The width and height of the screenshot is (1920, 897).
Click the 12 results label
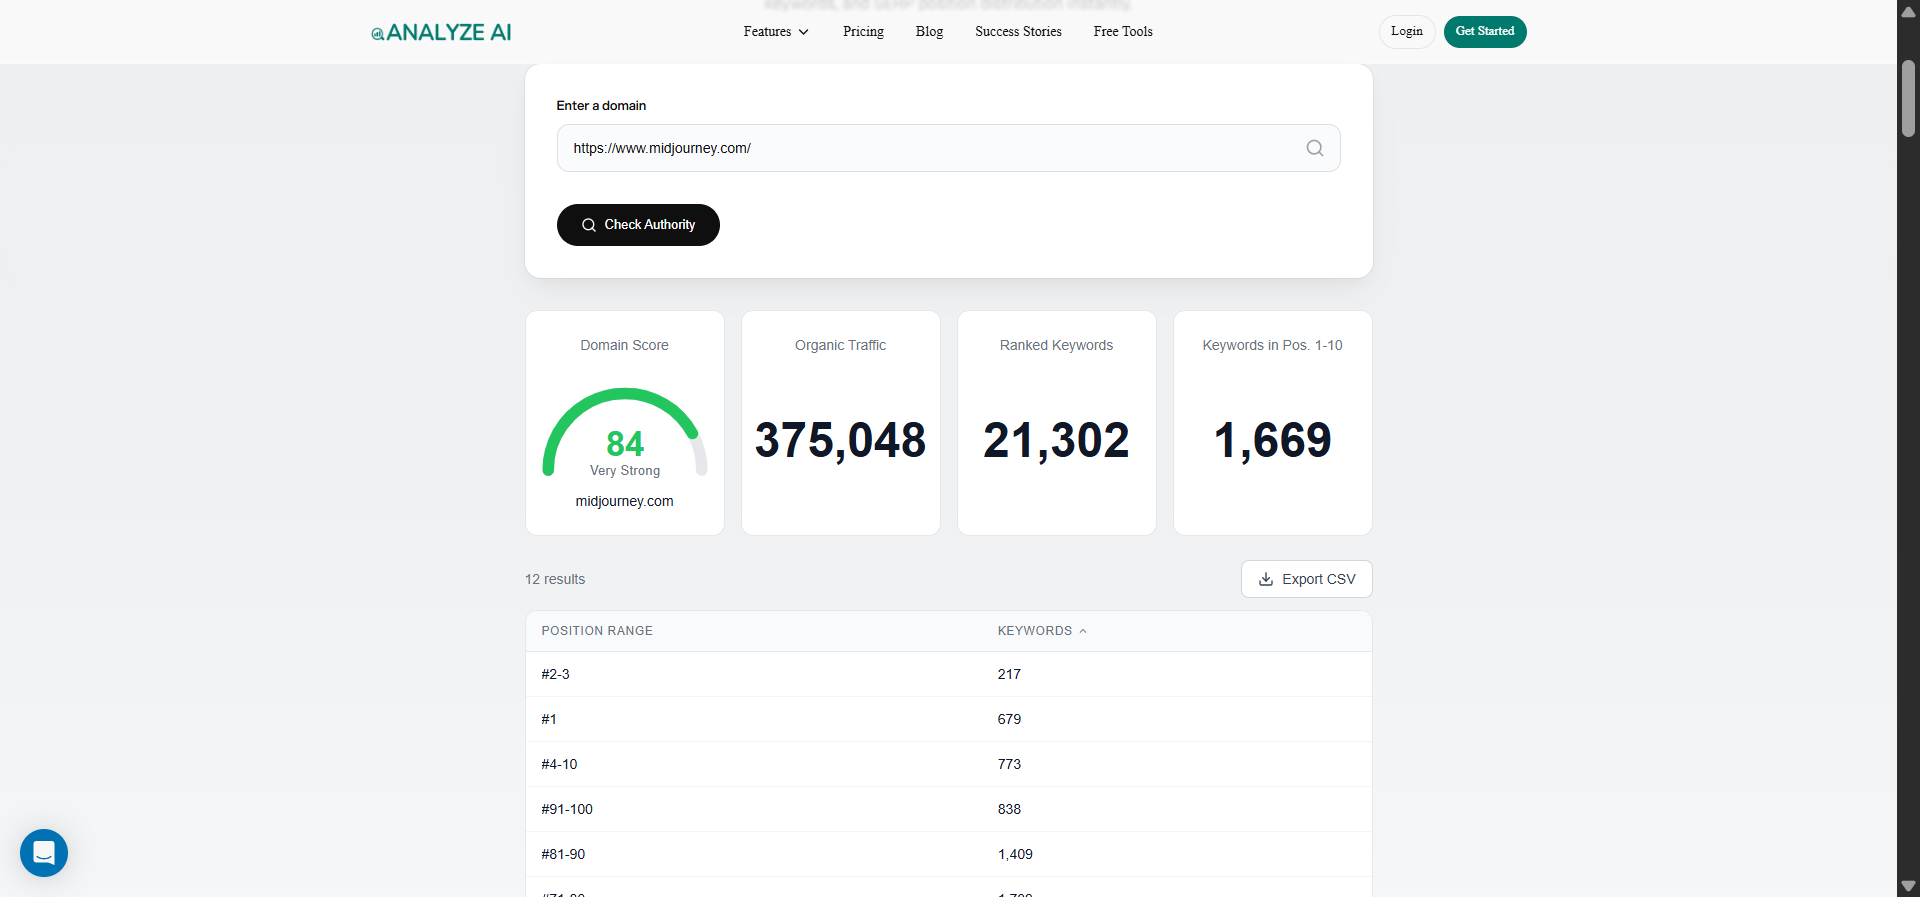[555, 579]
